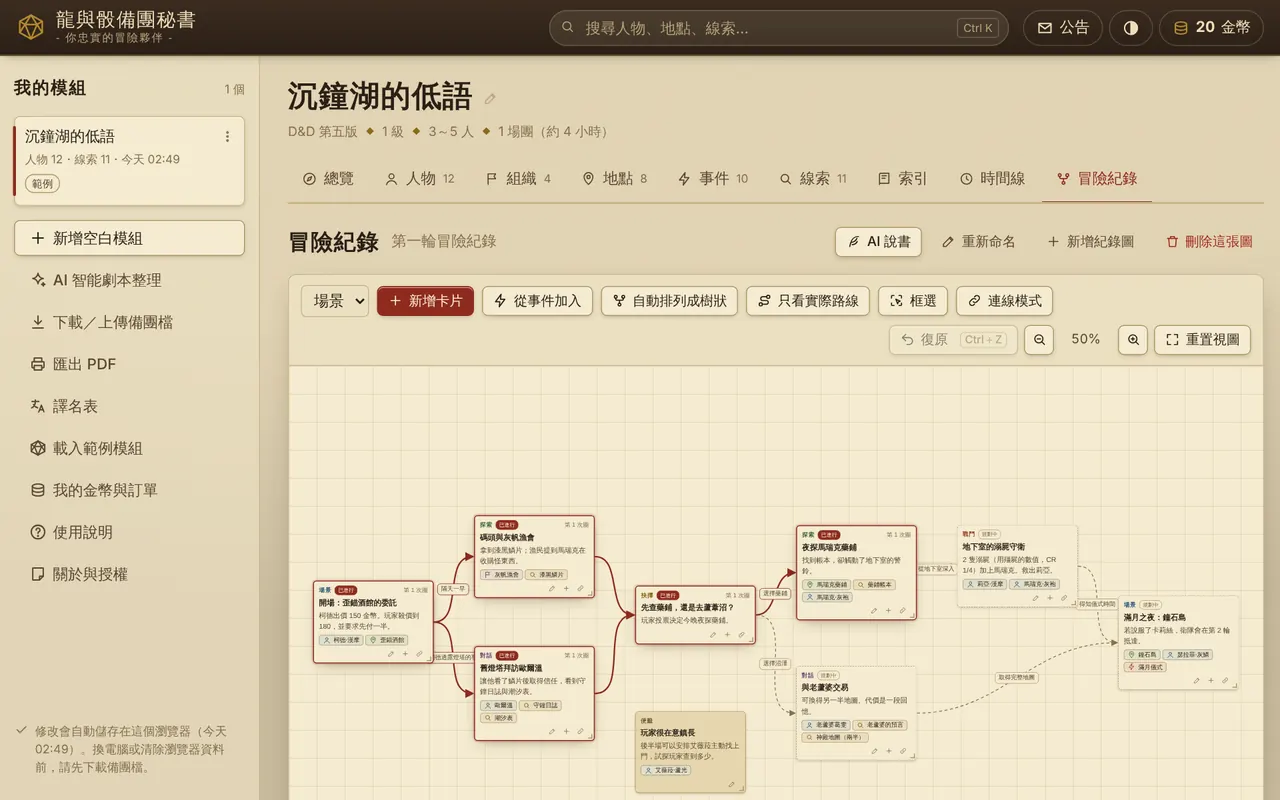Viewport: 1280px width, 800px height.
Task: Click the pencil icon beside the module title
Action: tap(490, 99)
